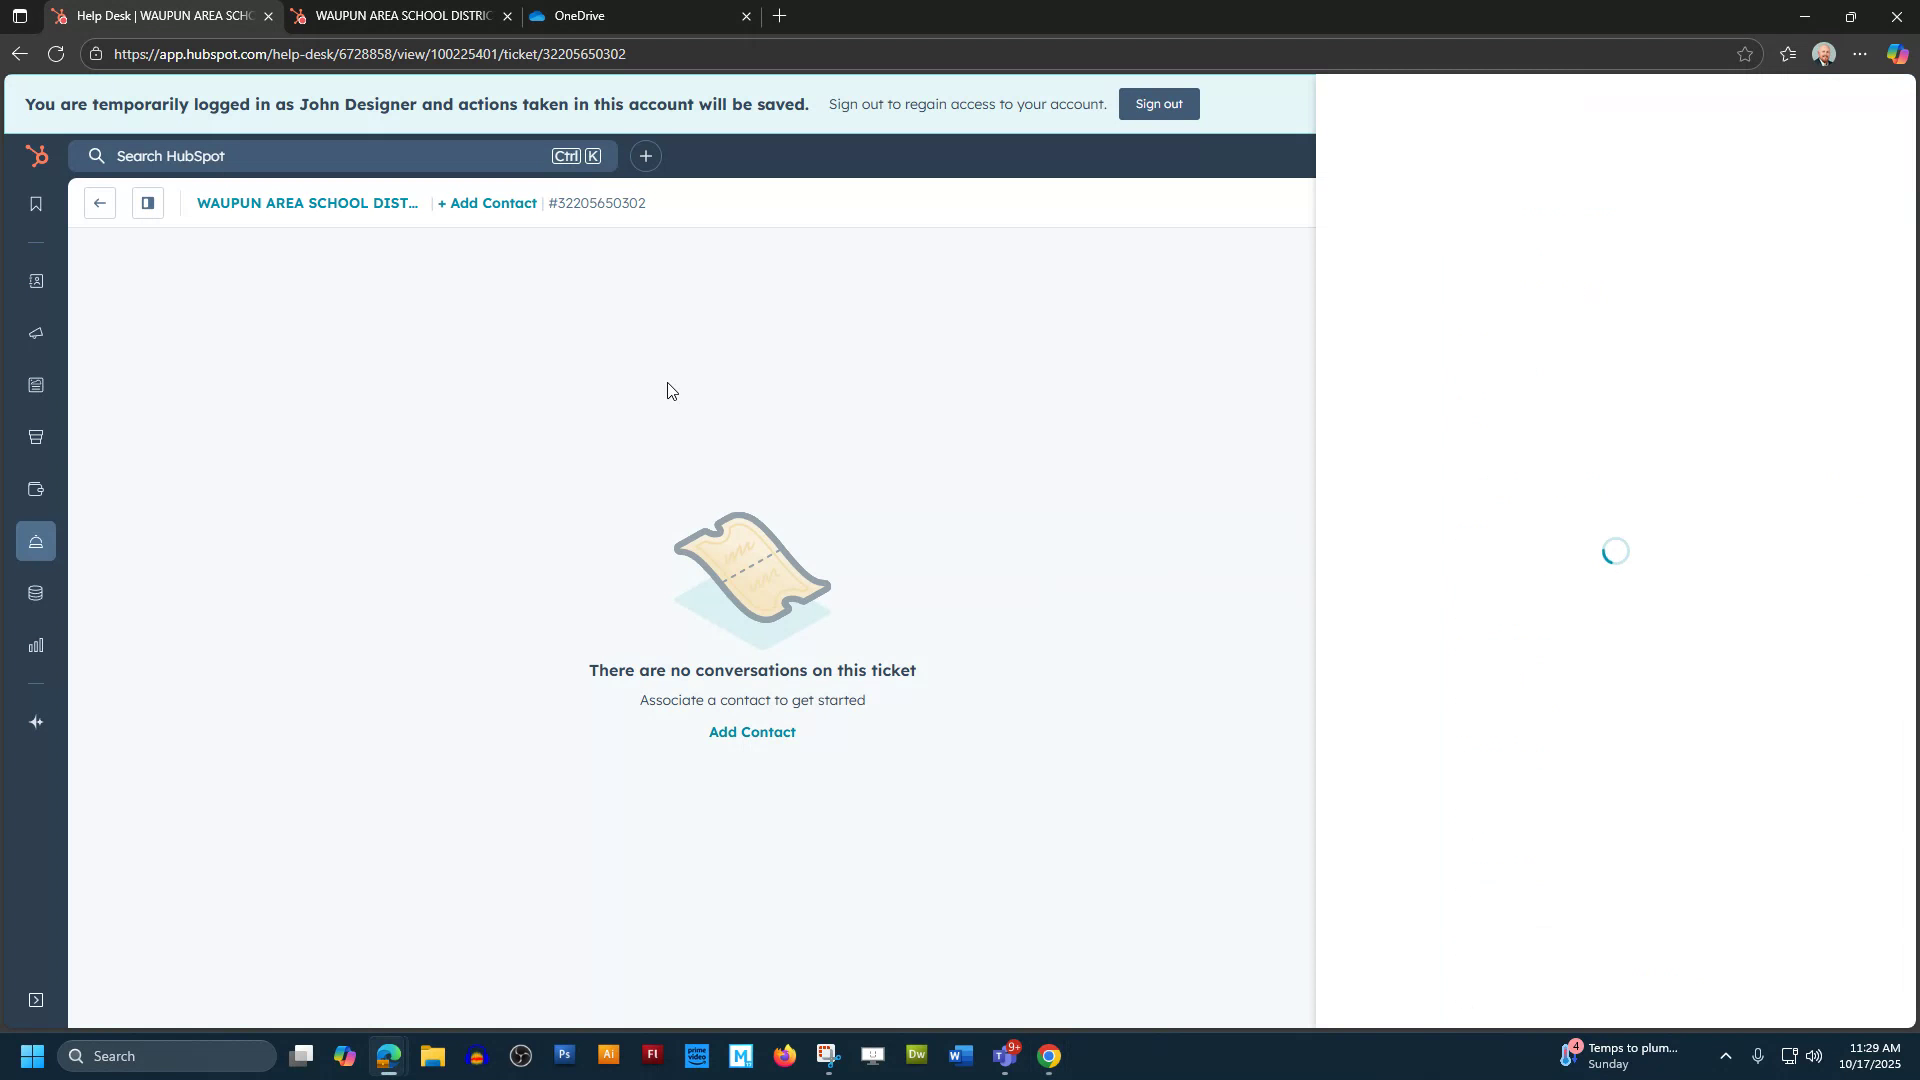Open the Commerce sidebar icon
This screenshot has height=1080, width=1920.
tap(36, 437)
